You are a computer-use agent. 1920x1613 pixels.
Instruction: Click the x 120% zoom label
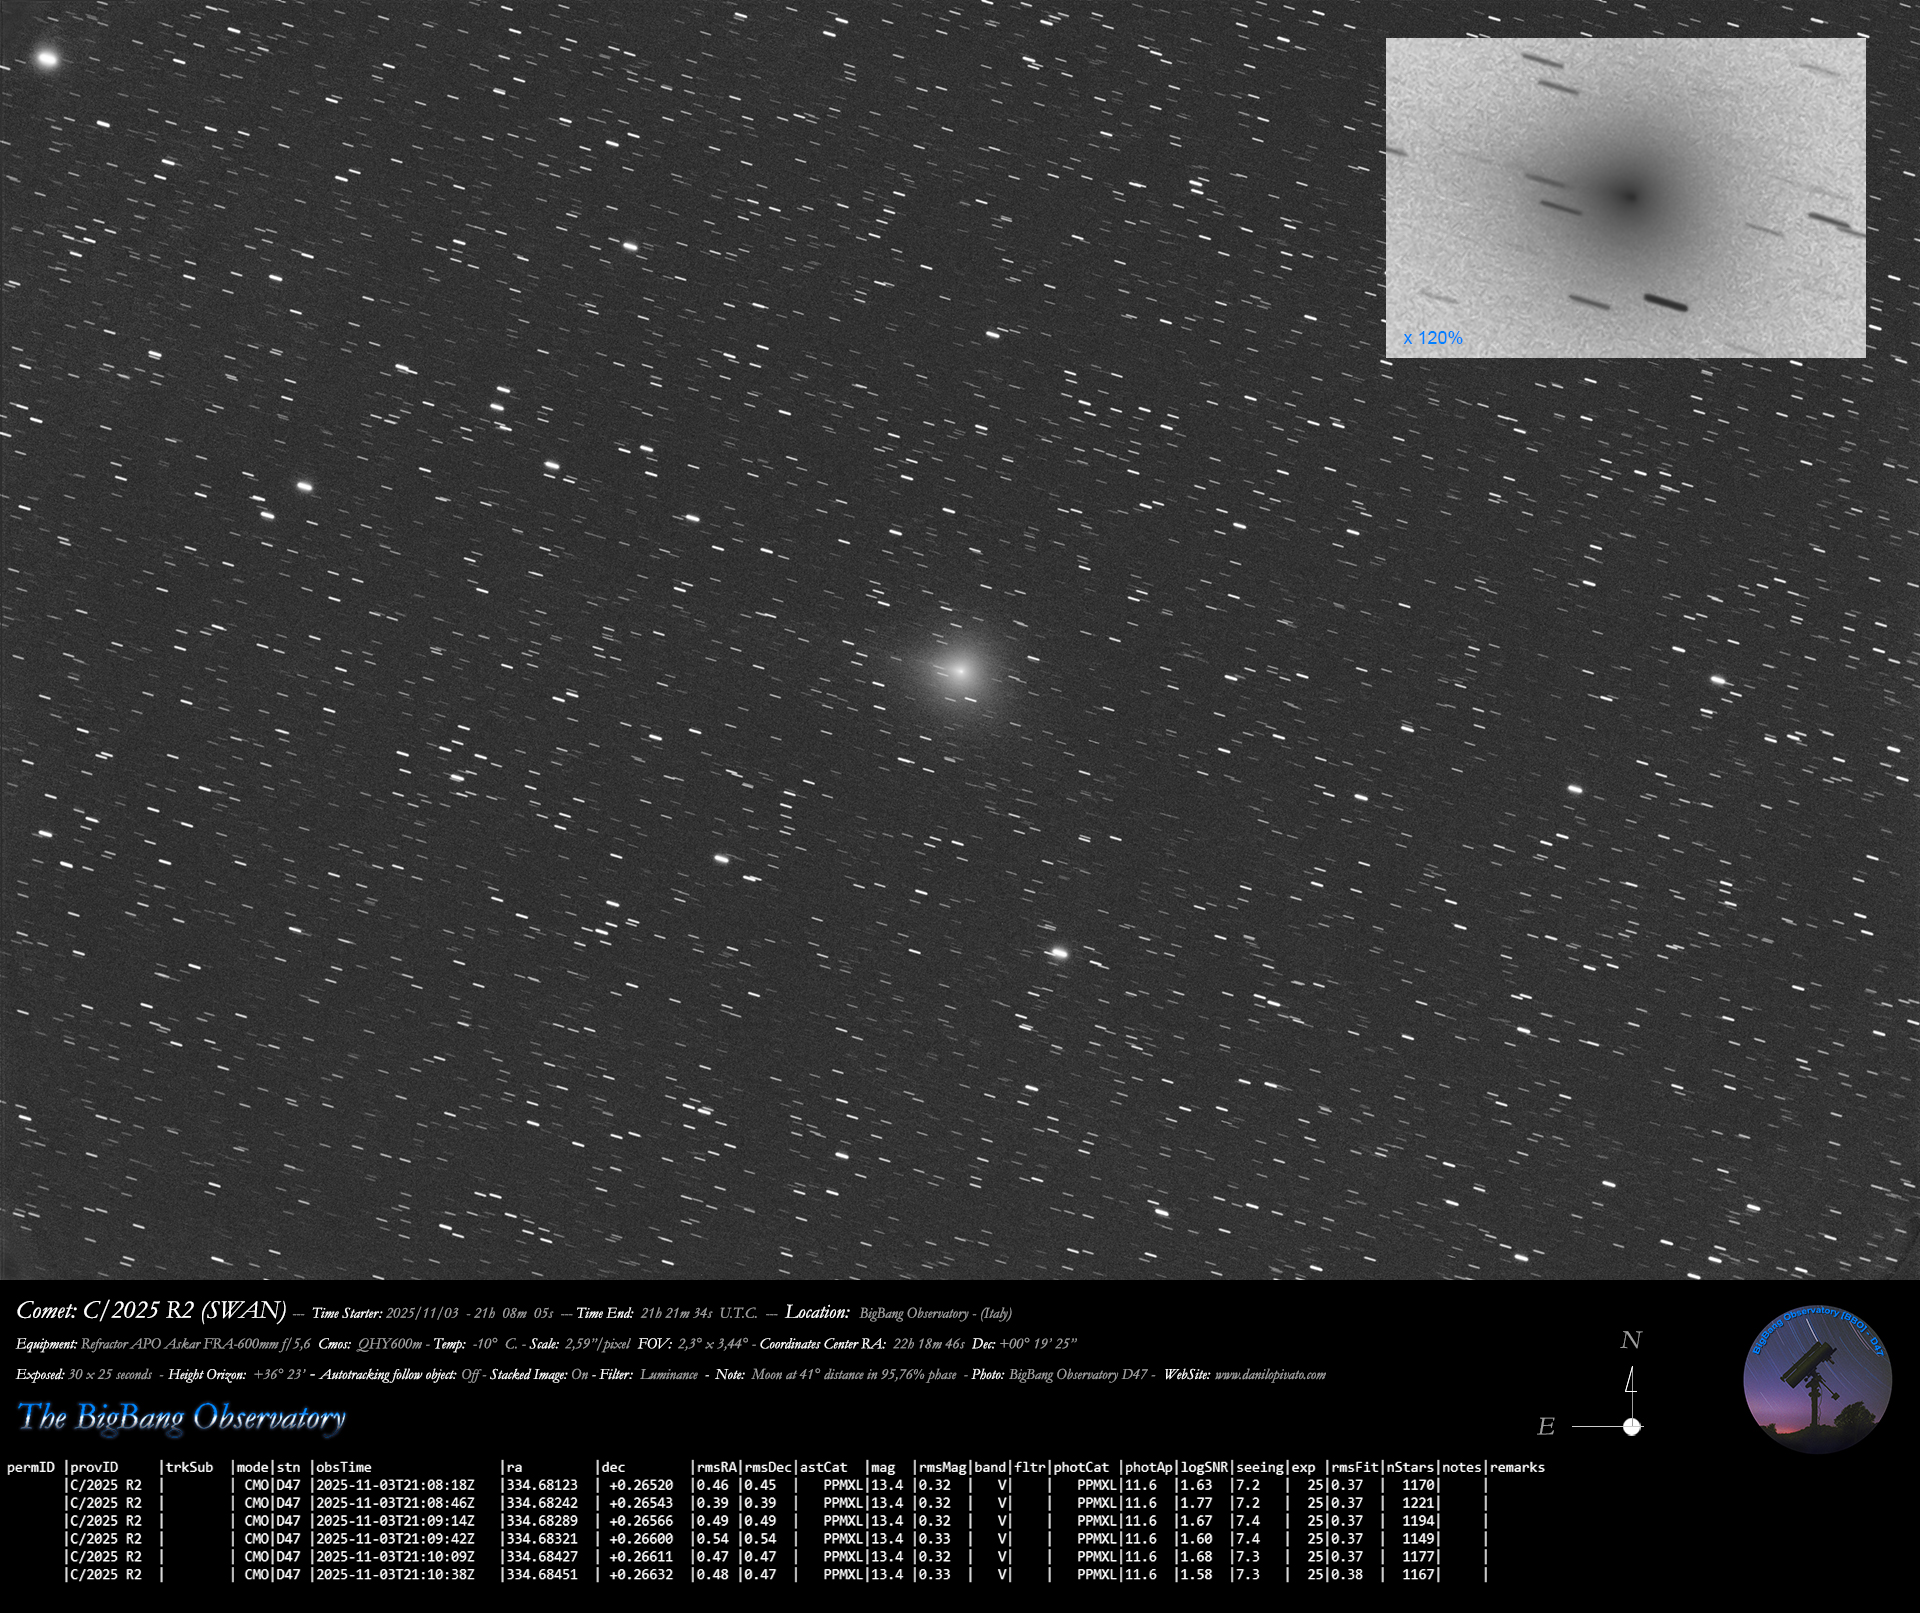pyautogui.click(x=1432, y=338)
